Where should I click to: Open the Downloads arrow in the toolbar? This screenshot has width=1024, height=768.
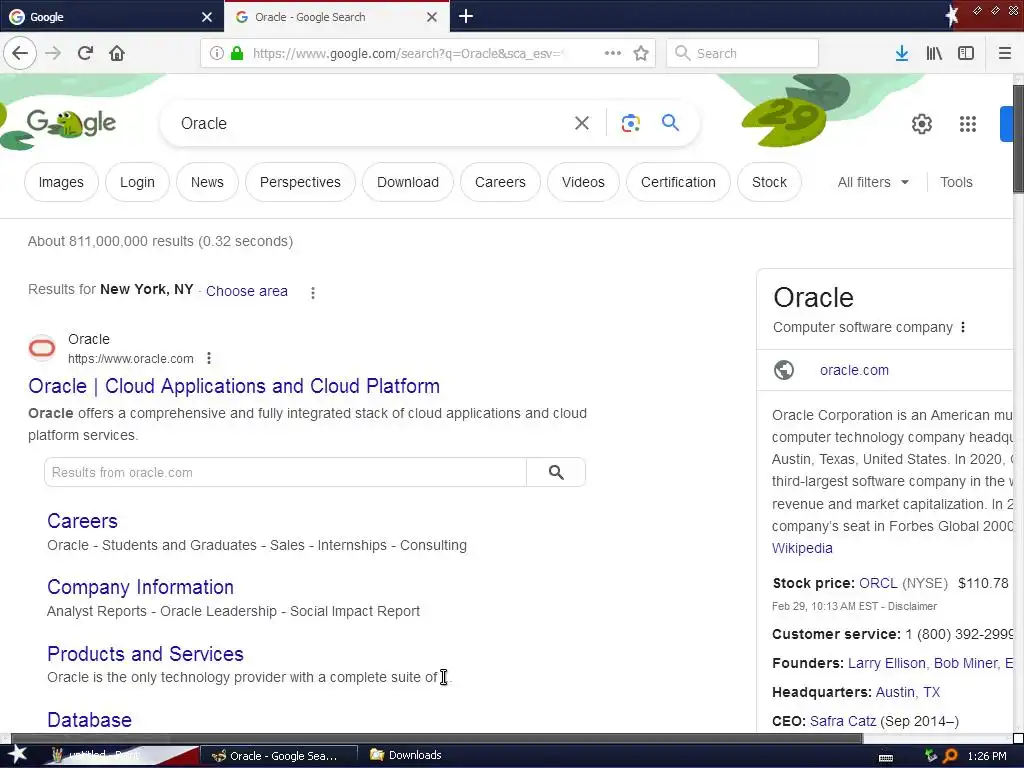pos(902,53)
